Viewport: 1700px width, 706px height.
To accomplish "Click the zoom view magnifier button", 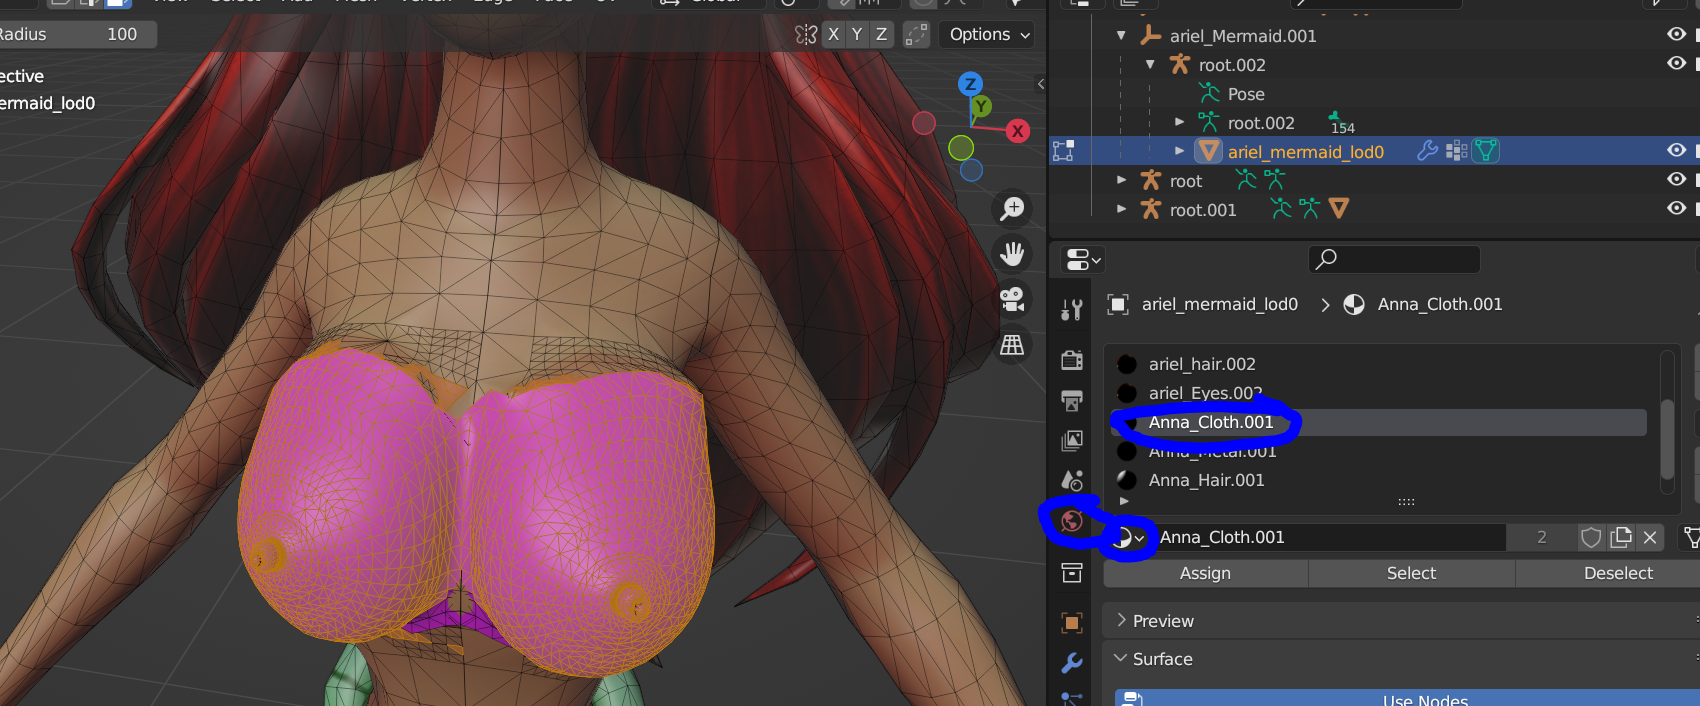I will pos(1012,208).
